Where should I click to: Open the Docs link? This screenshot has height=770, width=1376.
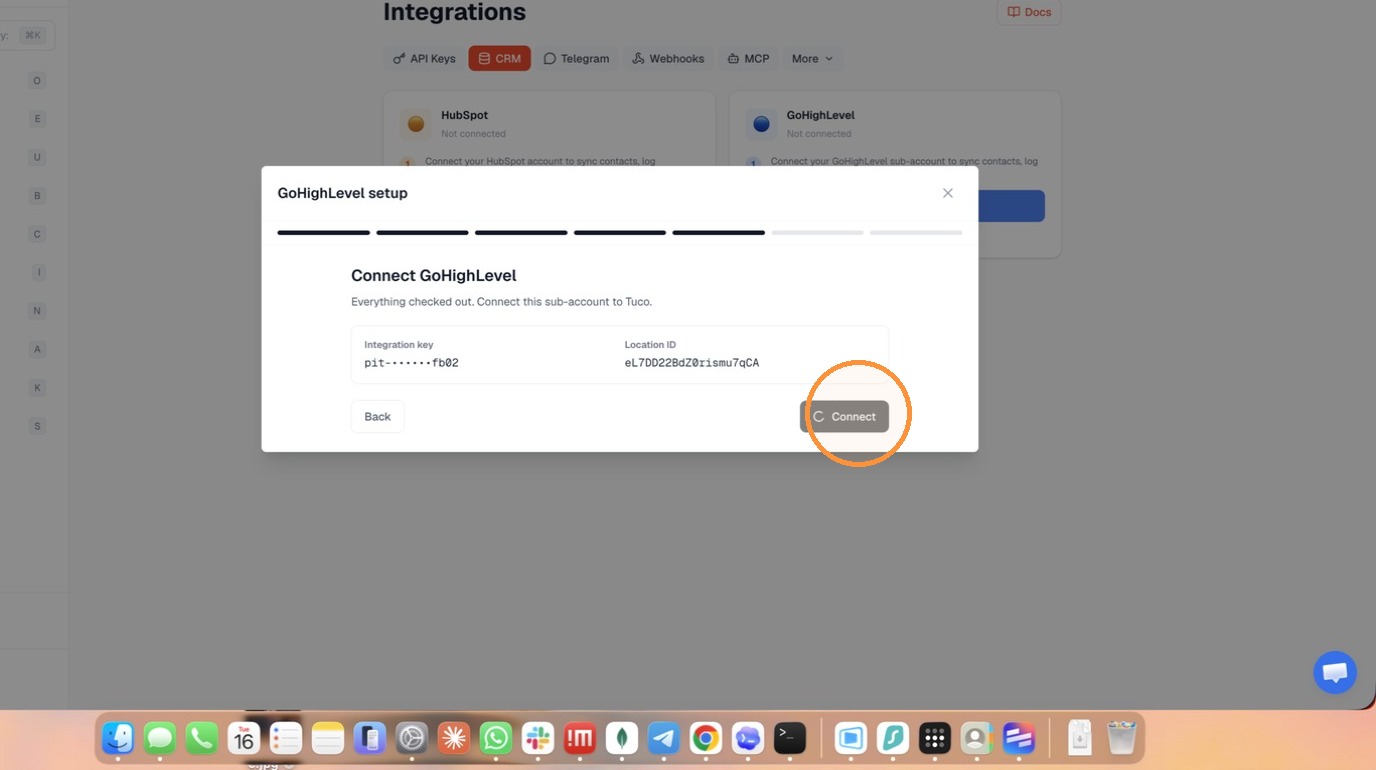(1029, 12)
